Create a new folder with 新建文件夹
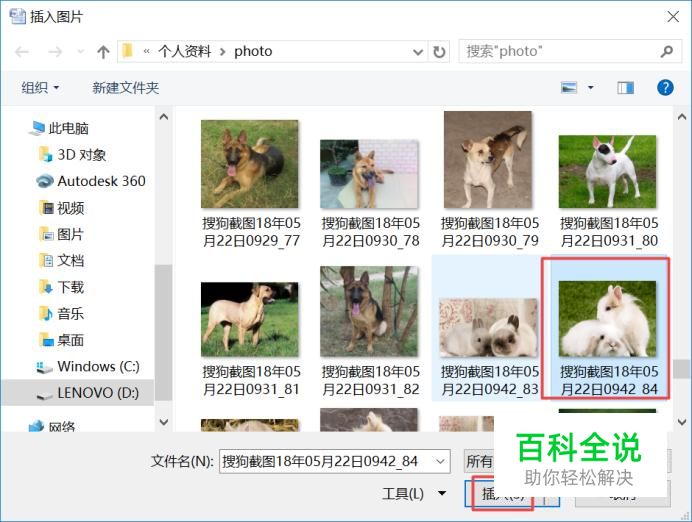 (x=125, y=87)
